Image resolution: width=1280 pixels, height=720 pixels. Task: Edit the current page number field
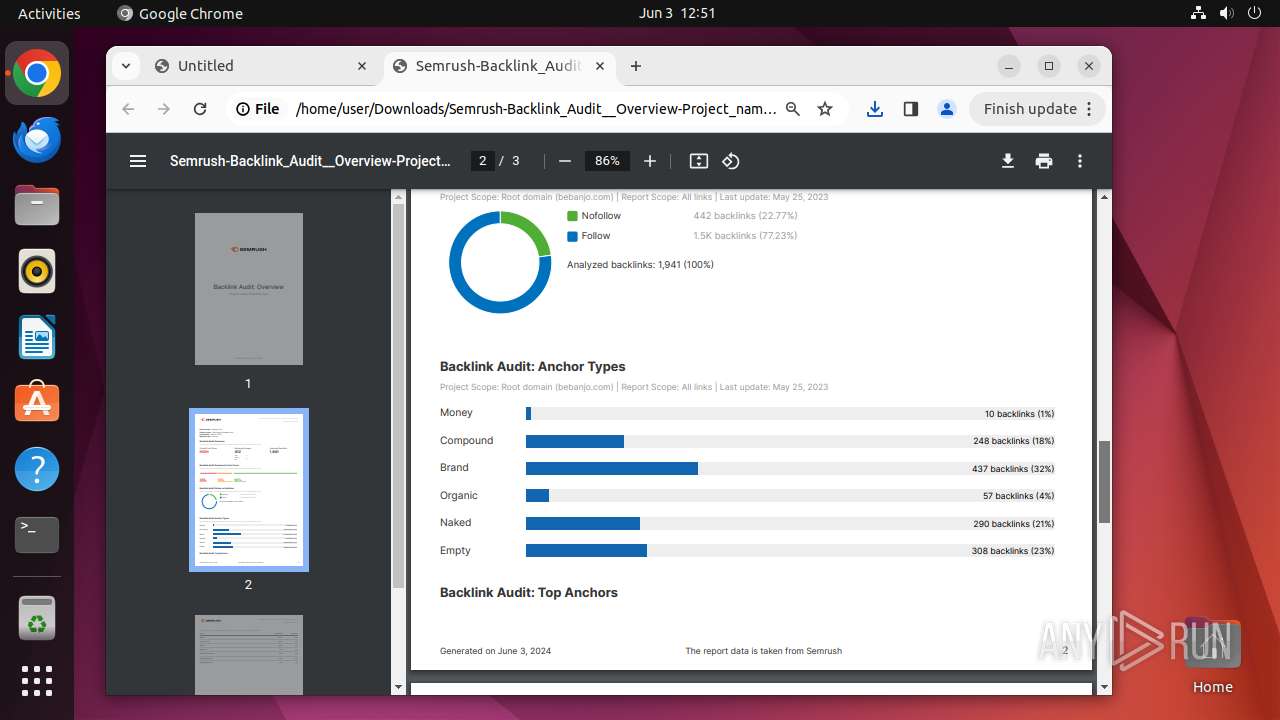pyautogui.click(x=483, y=161)
